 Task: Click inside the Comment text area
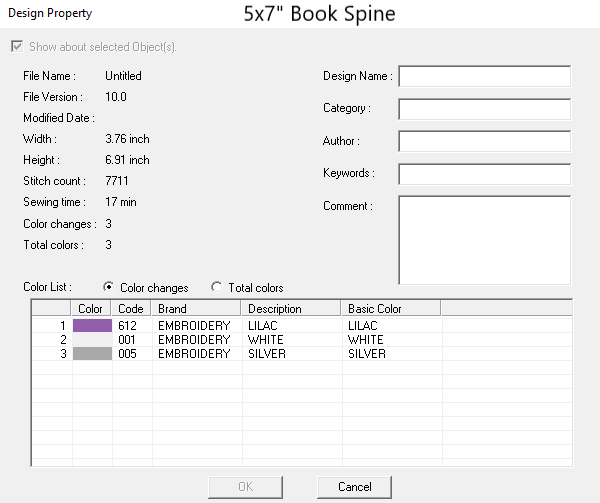point(484,240)
